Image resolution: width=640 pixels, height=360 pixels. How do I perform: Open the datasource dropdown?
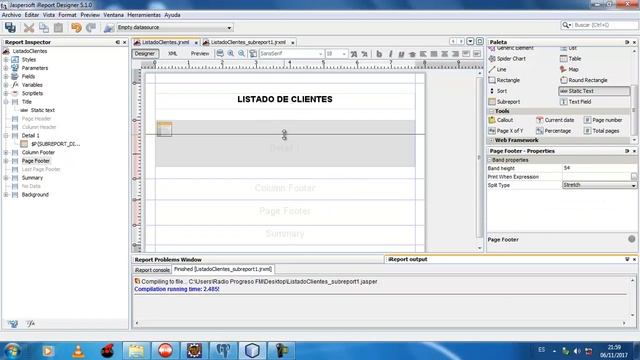(x=229, y=28)
